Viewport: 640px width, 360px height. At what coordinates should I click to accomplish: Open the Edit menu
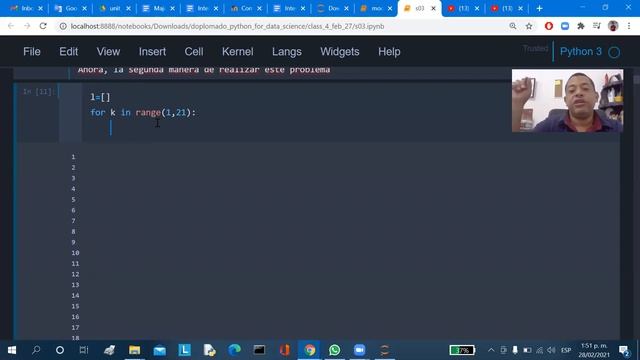point(68,52)
